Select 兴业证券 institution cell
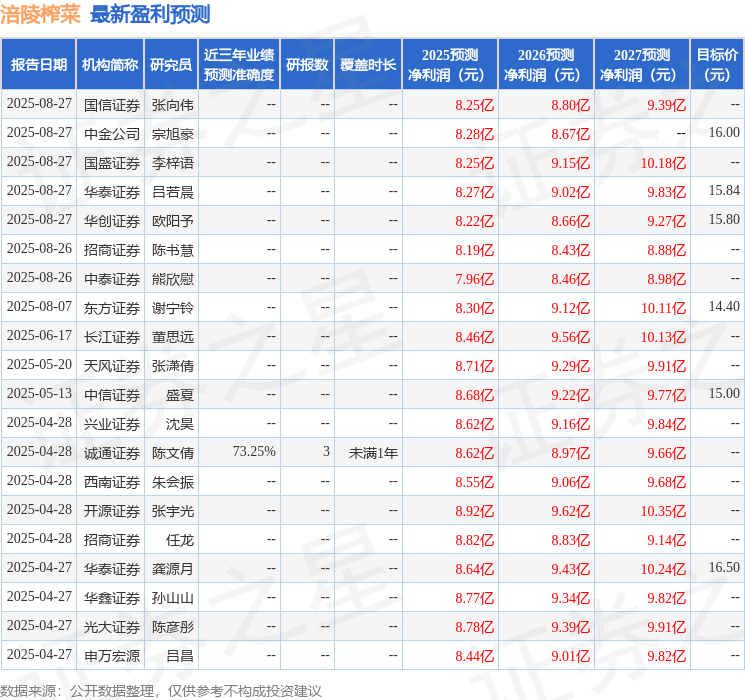The image size is (745, 700). (112, 424)
